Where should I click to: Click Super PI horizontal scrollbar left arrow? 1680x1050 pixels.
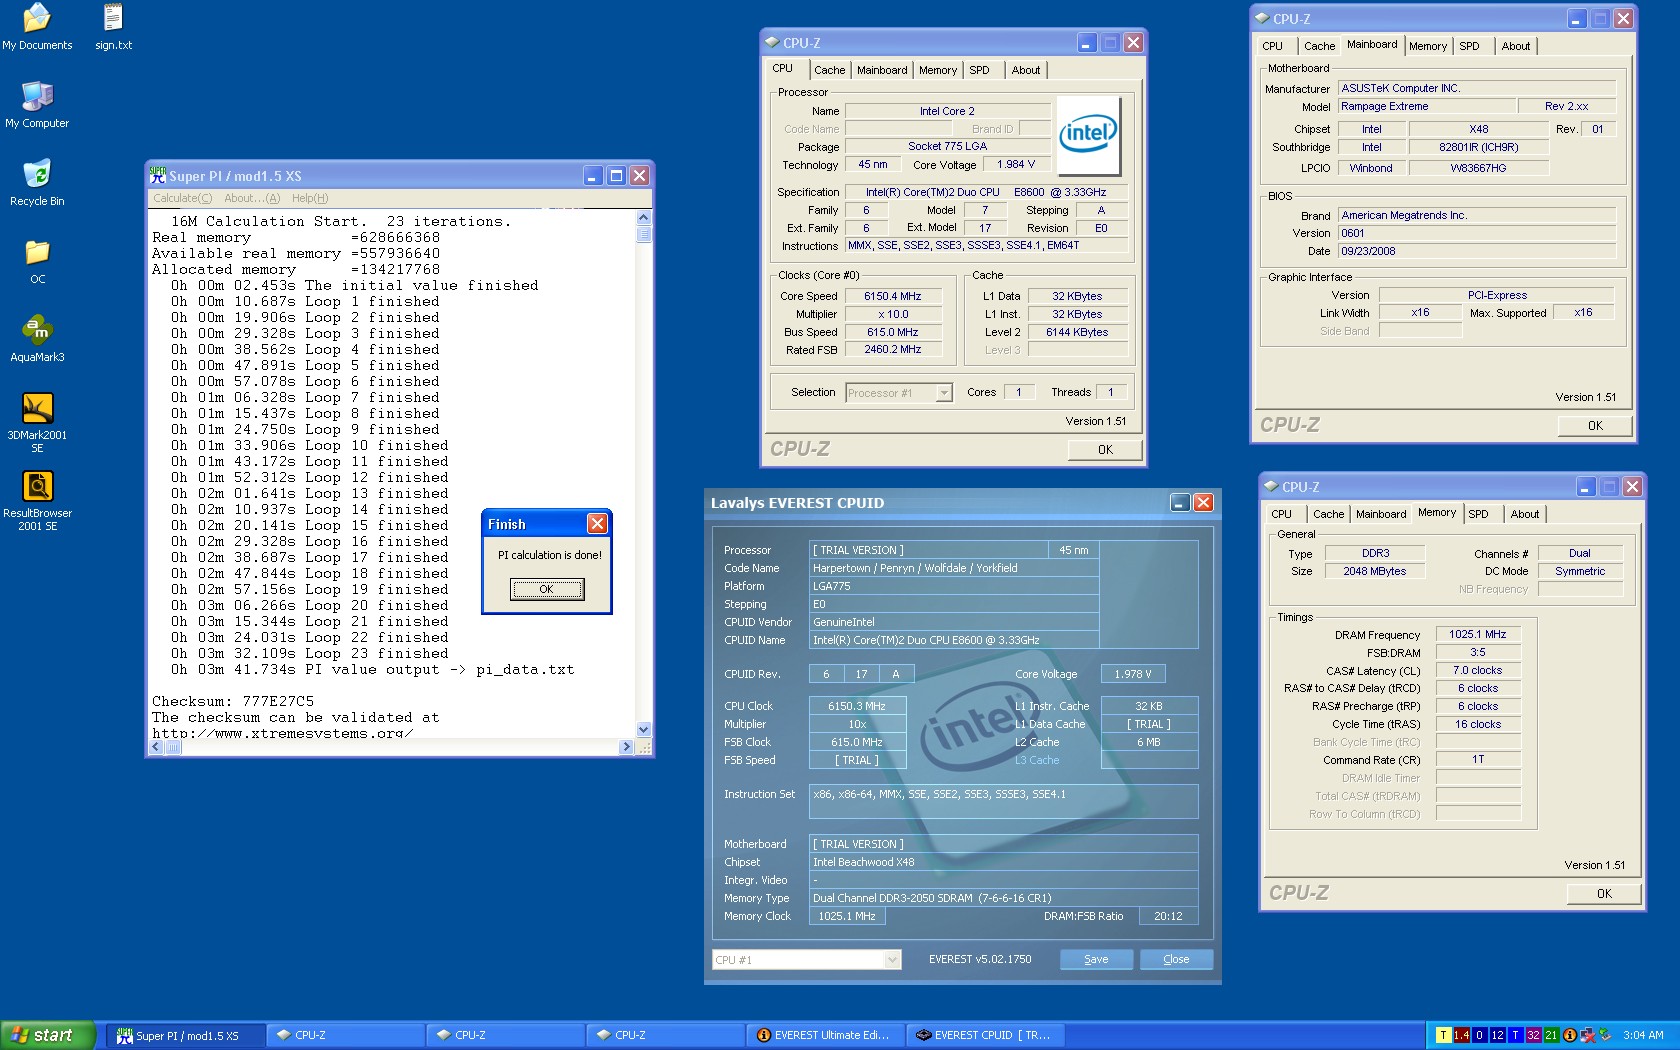click(158, 747)
